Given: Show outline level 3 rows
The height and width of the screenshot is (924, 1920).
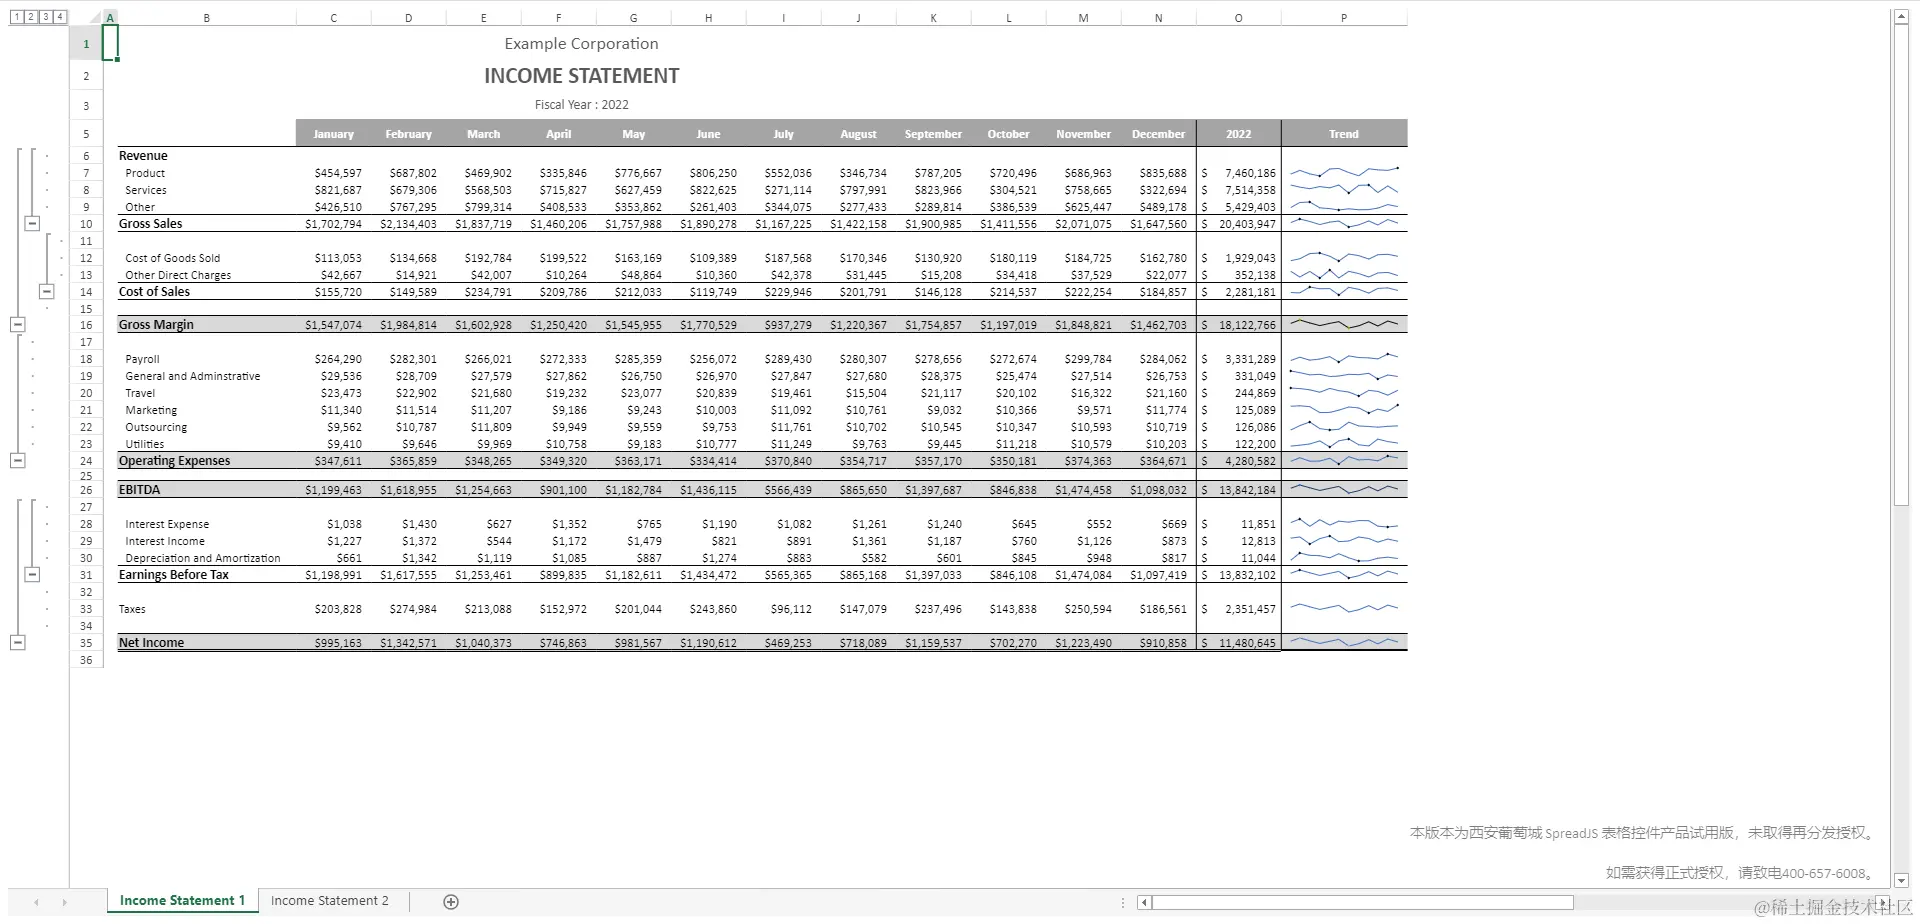Looking at the screenshot, I should pyautogui.click(x=46, y=17).
